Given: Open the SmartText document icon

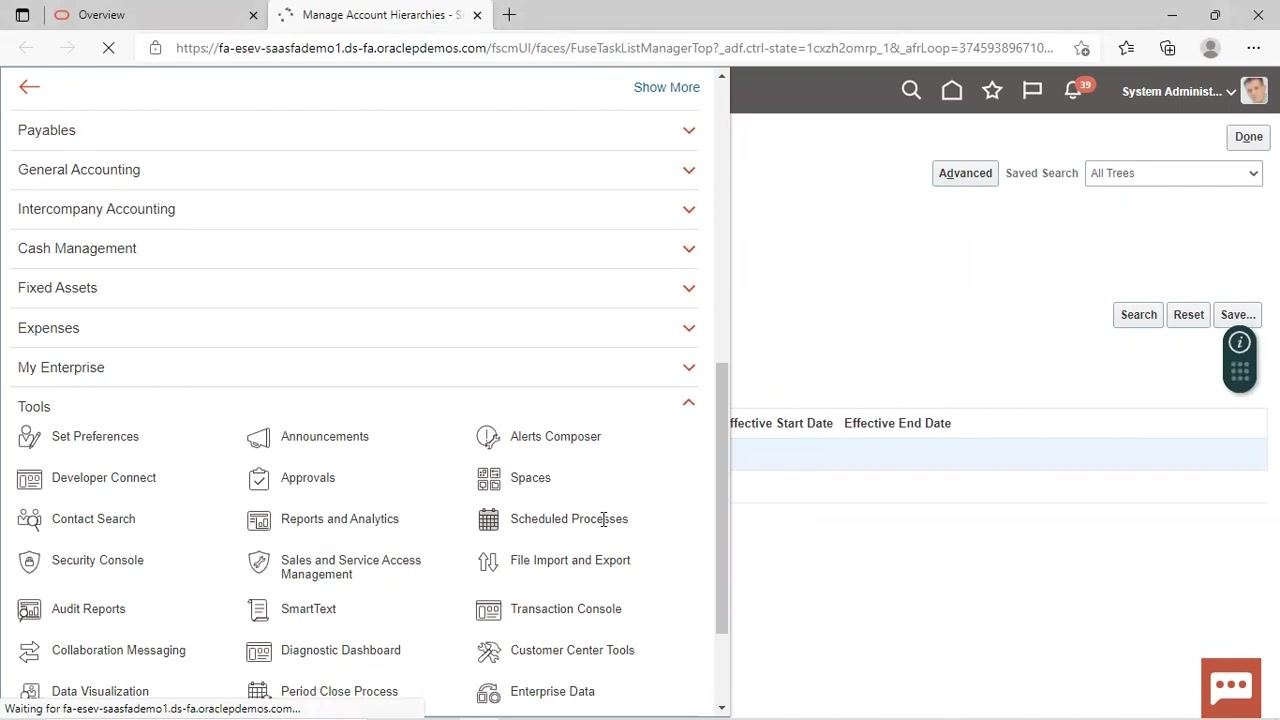Looking at the screenshot, I should 259,609.
